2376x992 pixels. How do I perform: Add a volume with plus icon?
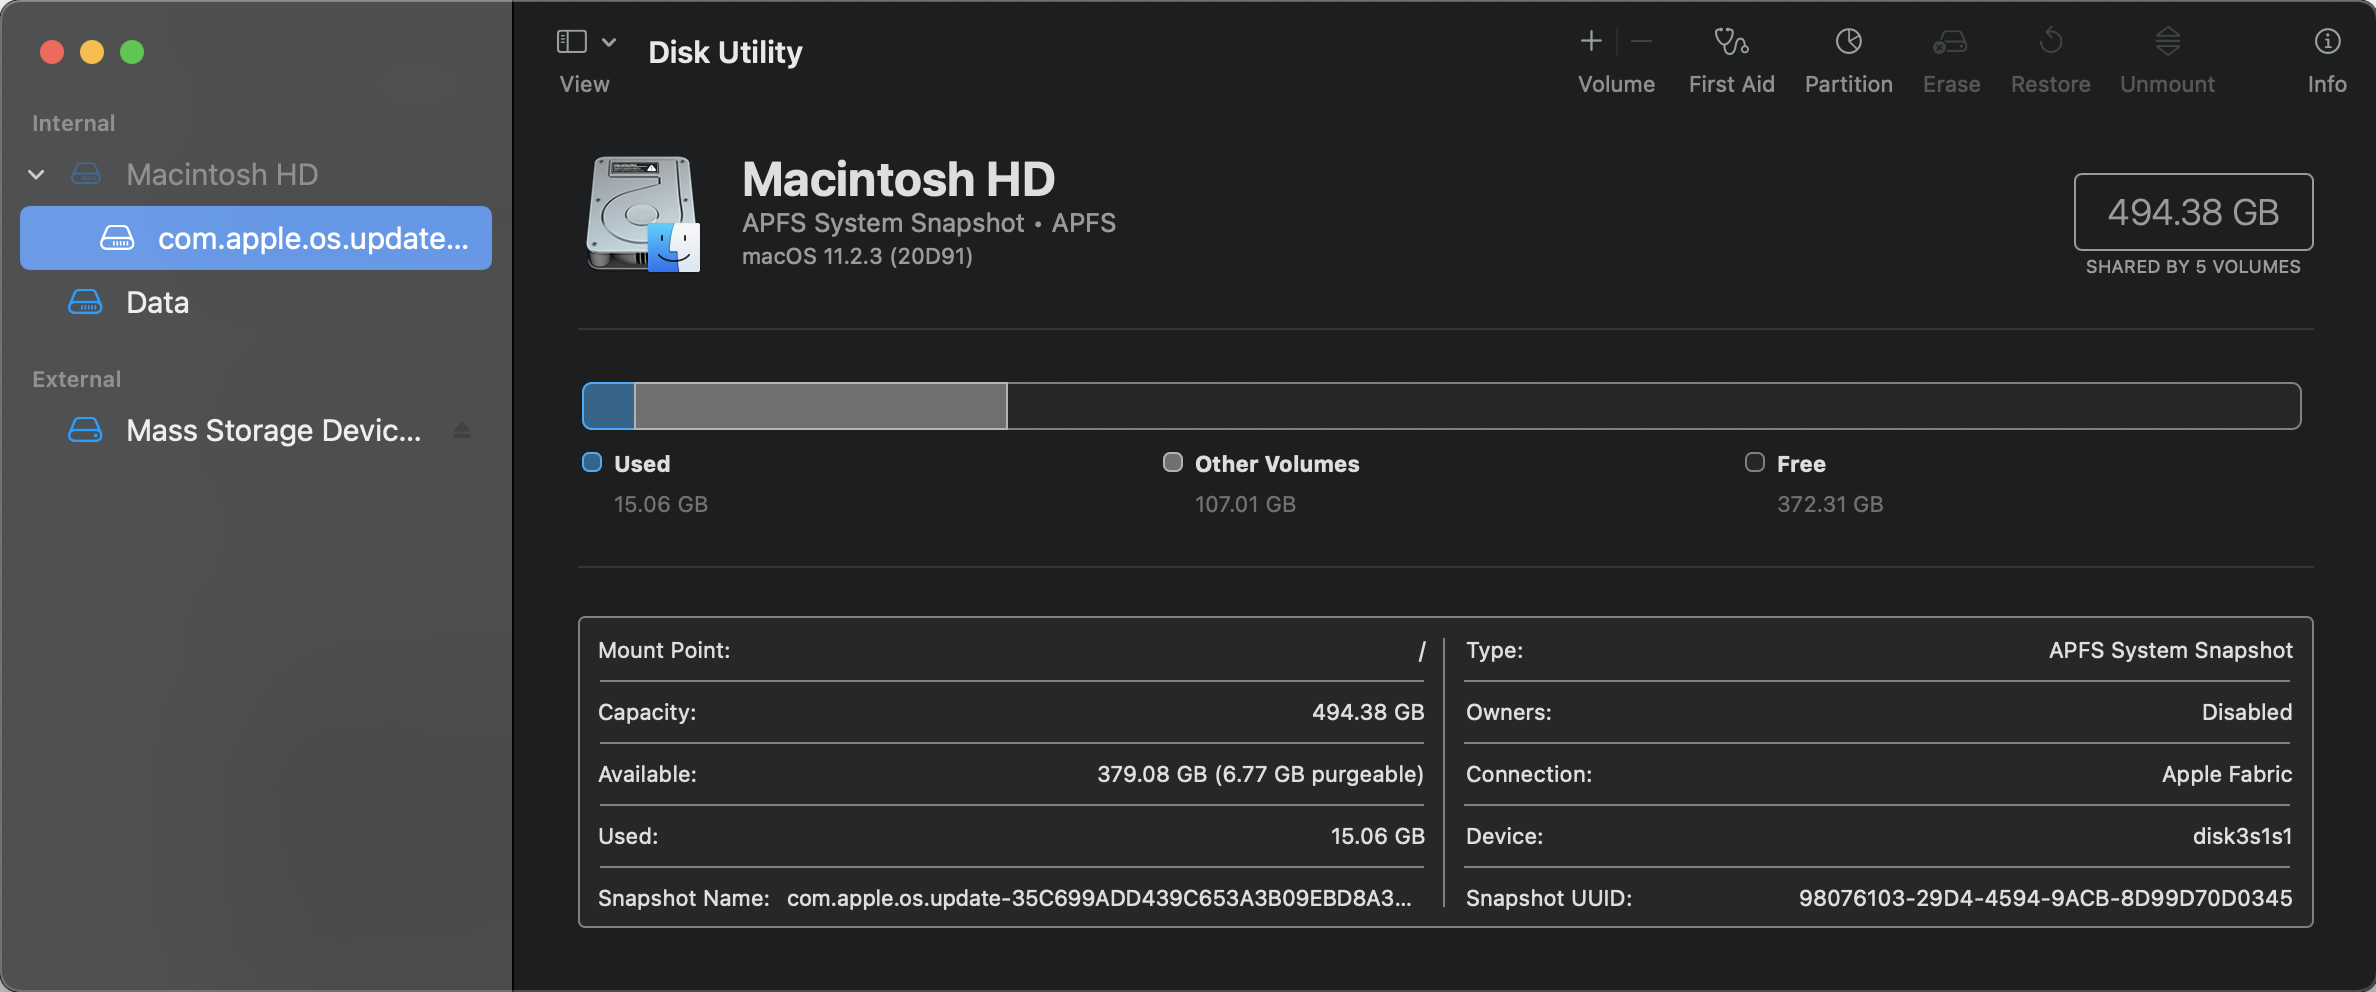(1591, 41)
